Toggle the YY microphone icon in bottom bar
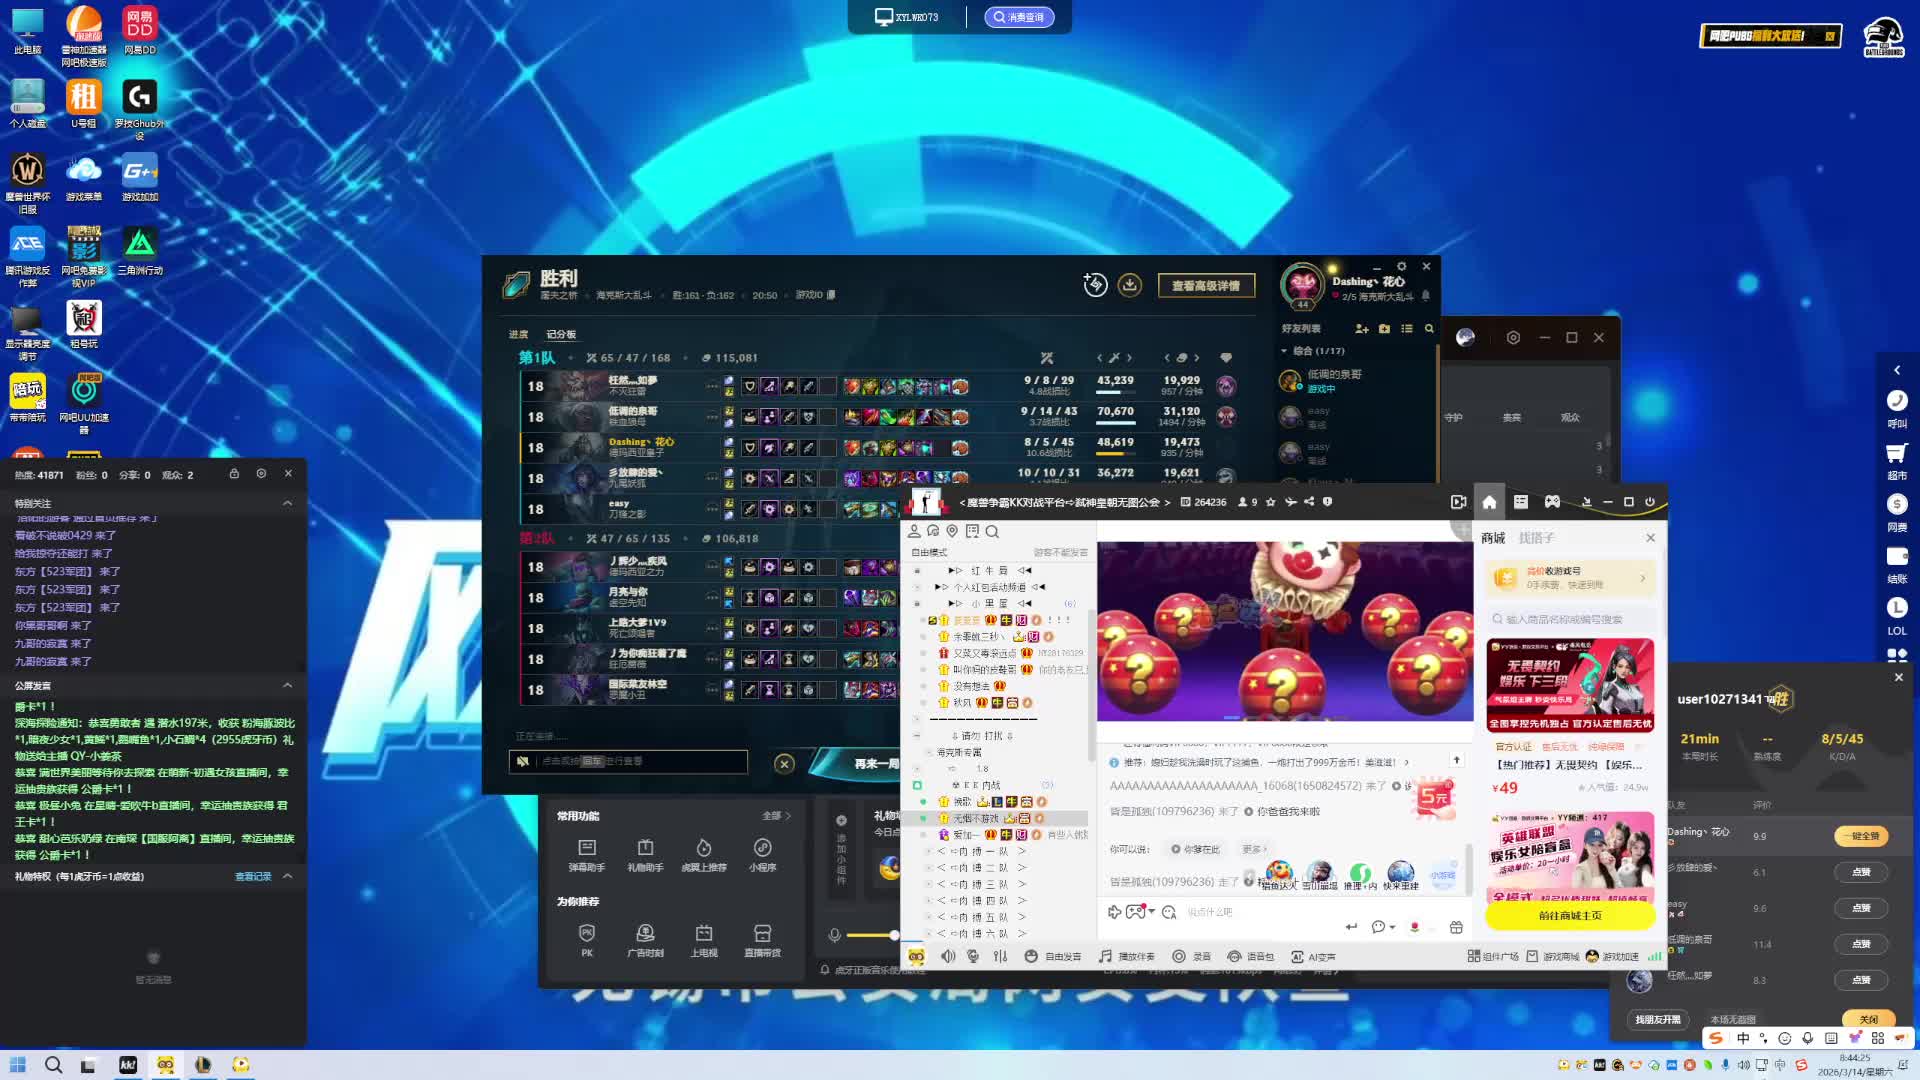The width and height of the screenshot is (1920, 1080). (x=973, y=957)
